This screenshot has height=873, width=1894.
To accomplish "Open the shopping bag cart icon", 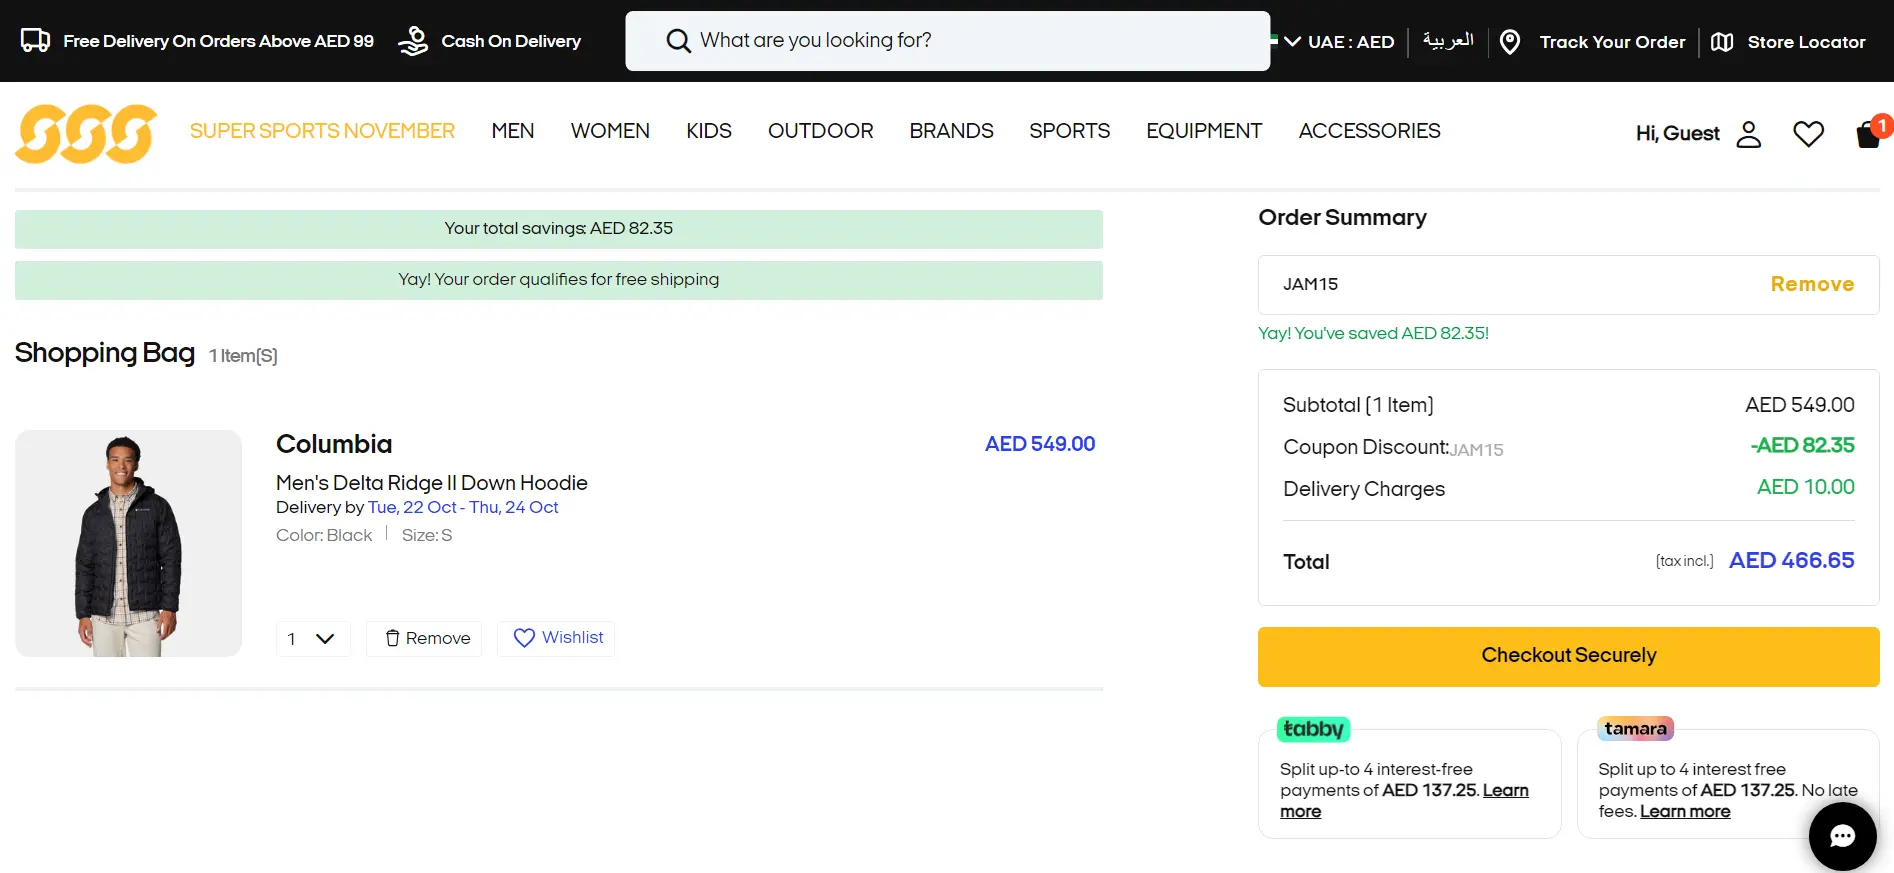I will coord(1869,132).
